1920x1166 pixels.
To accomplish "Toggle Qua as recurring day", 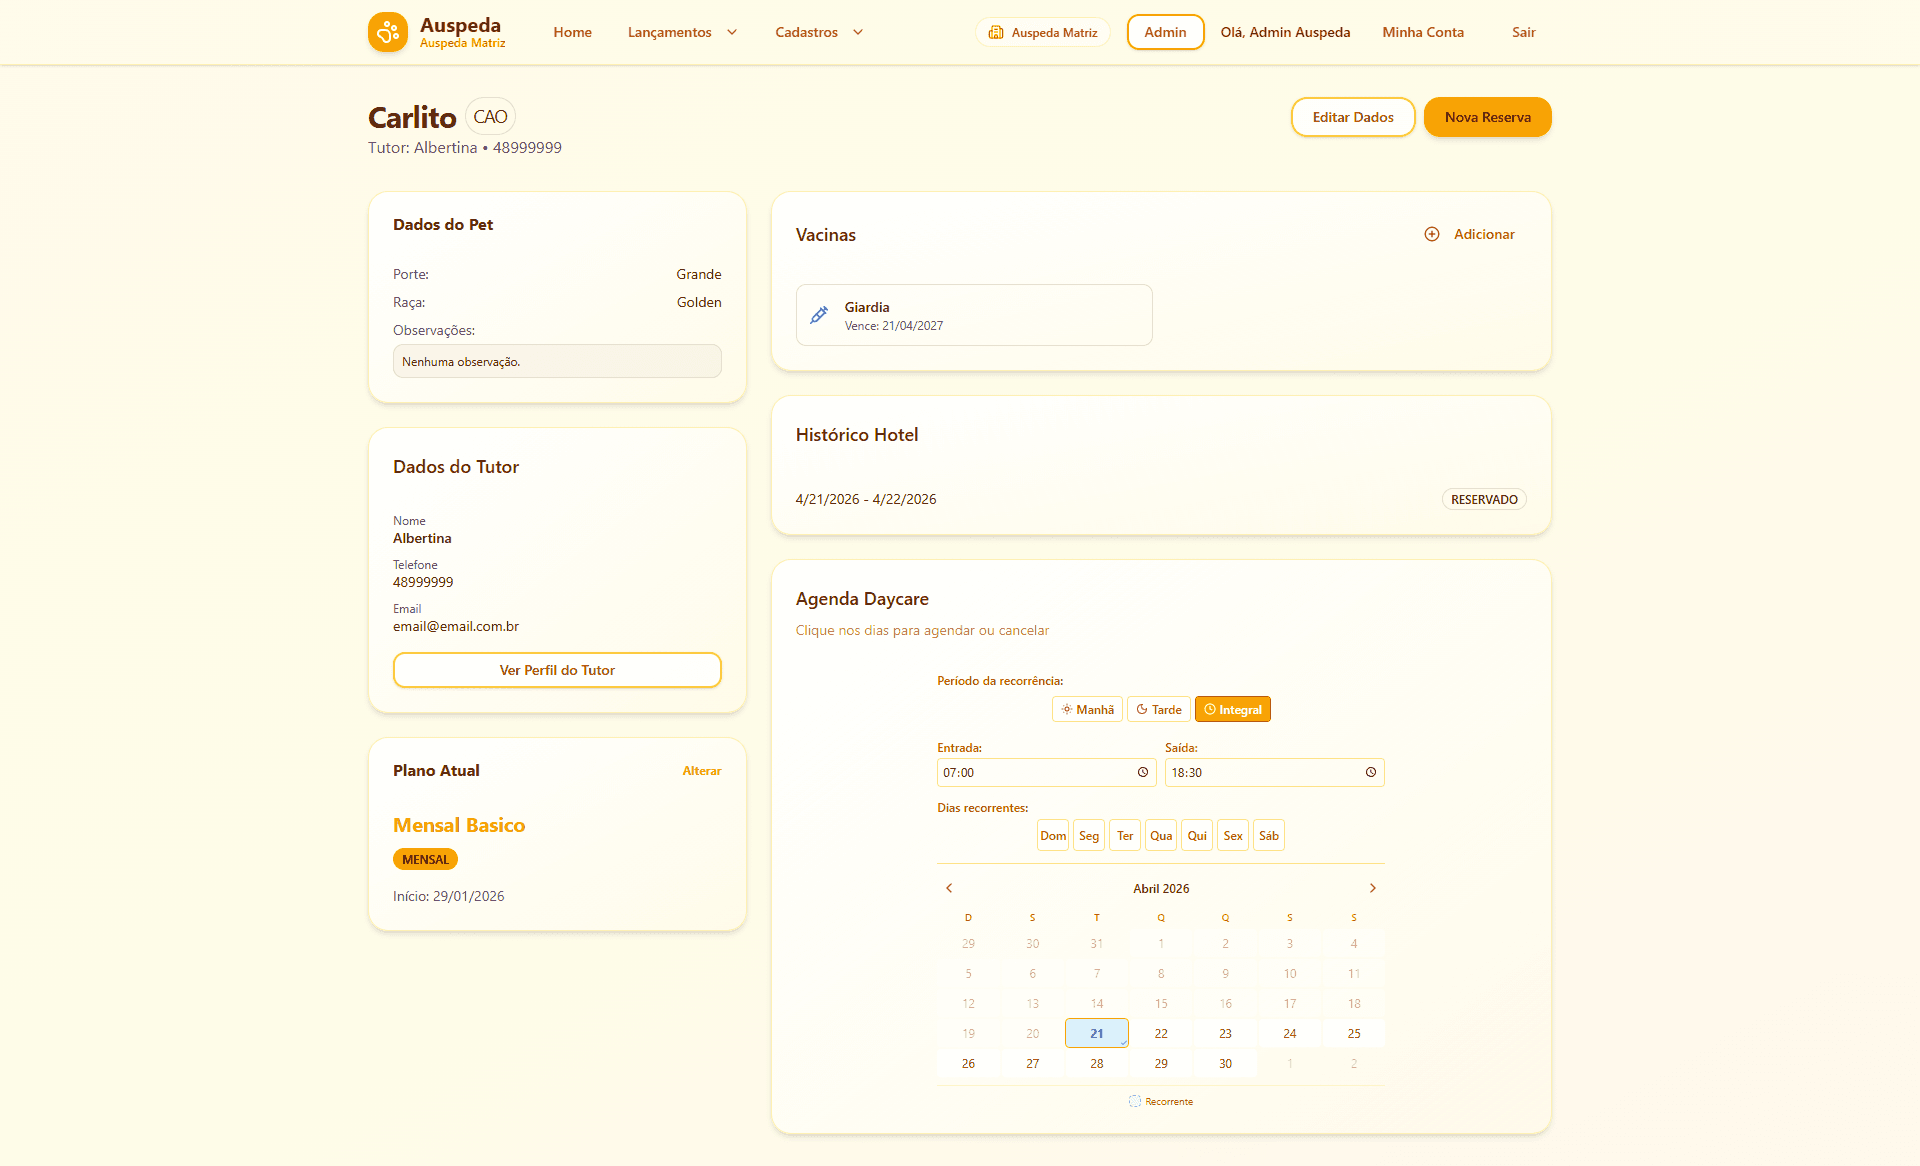I will click(1160, 835).
